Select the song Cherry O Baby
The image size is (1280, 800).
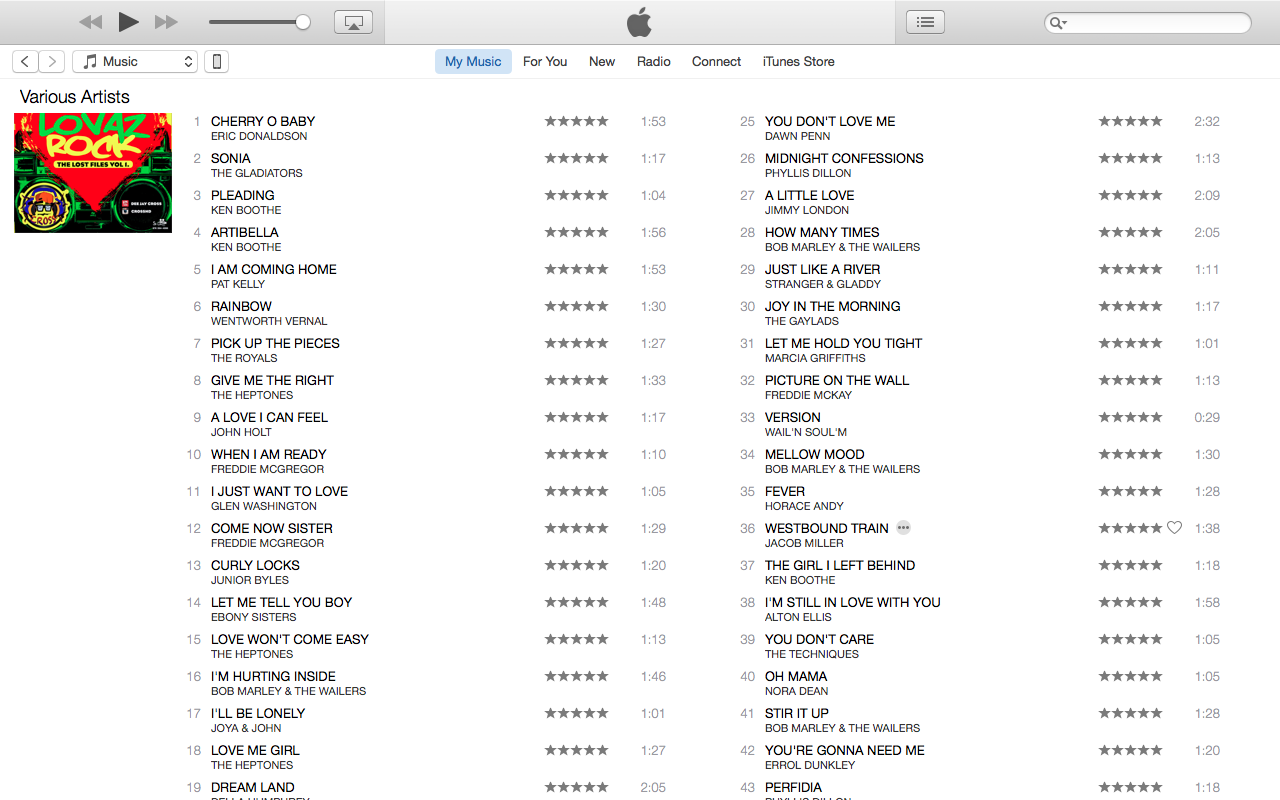click(263, 121)
